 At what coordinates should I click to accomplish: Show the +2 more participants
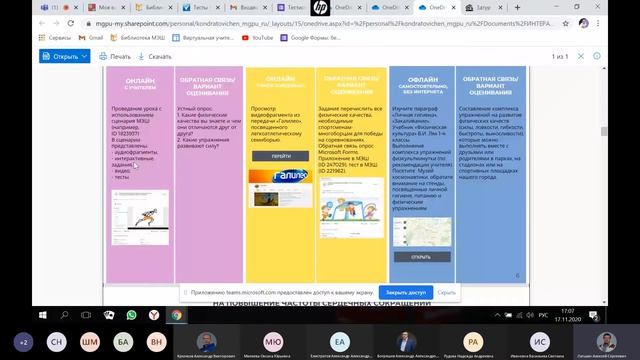coord(24,342)
